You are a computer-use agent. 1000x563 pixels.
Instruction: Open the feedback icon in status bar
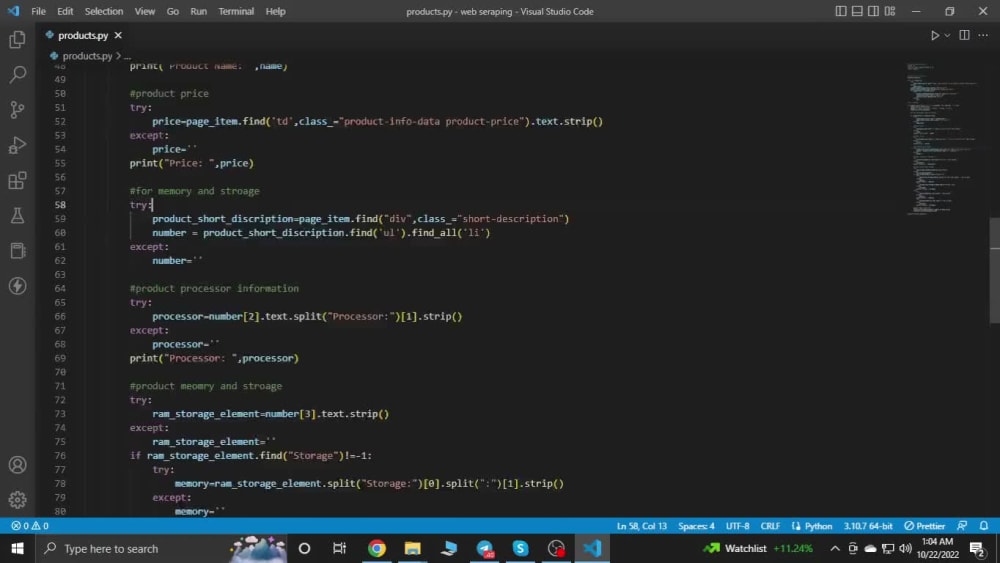coord(962,526)
